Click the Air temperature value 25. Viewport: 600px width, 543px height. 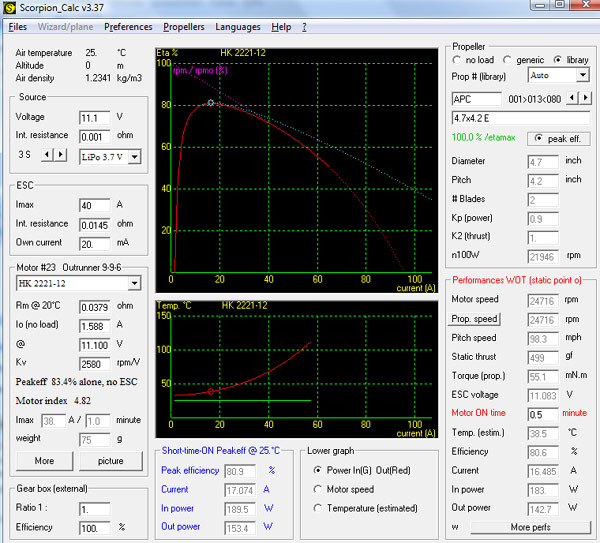(91, 52)
